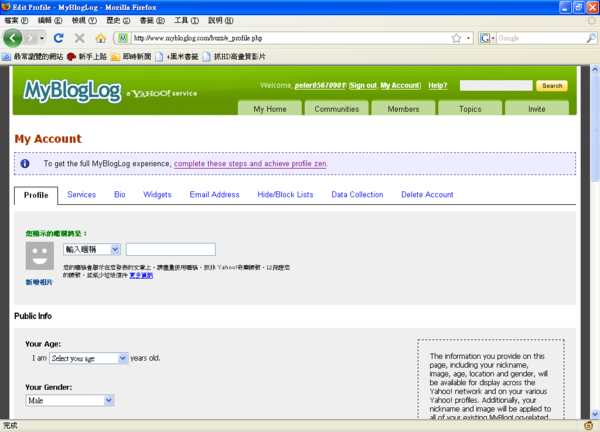Go to the browser home page icon
Viewport: 600px width, 432px height.
pyautogui.click(x=101, y=38)
